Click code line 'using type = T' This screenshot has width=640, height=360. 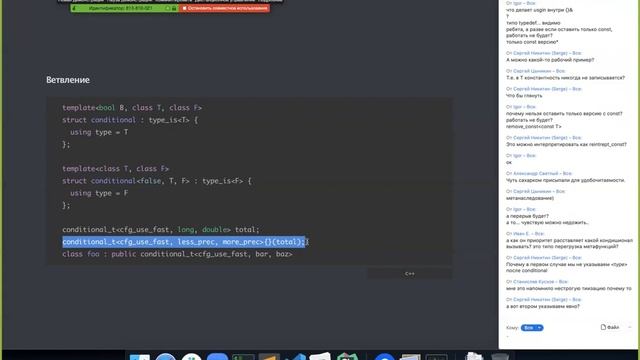click(99, 132)
